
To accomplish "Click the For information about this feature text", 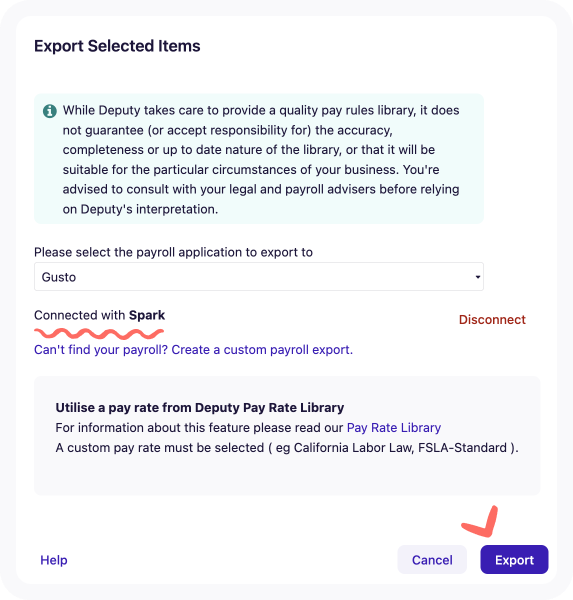I will [199, 427].
